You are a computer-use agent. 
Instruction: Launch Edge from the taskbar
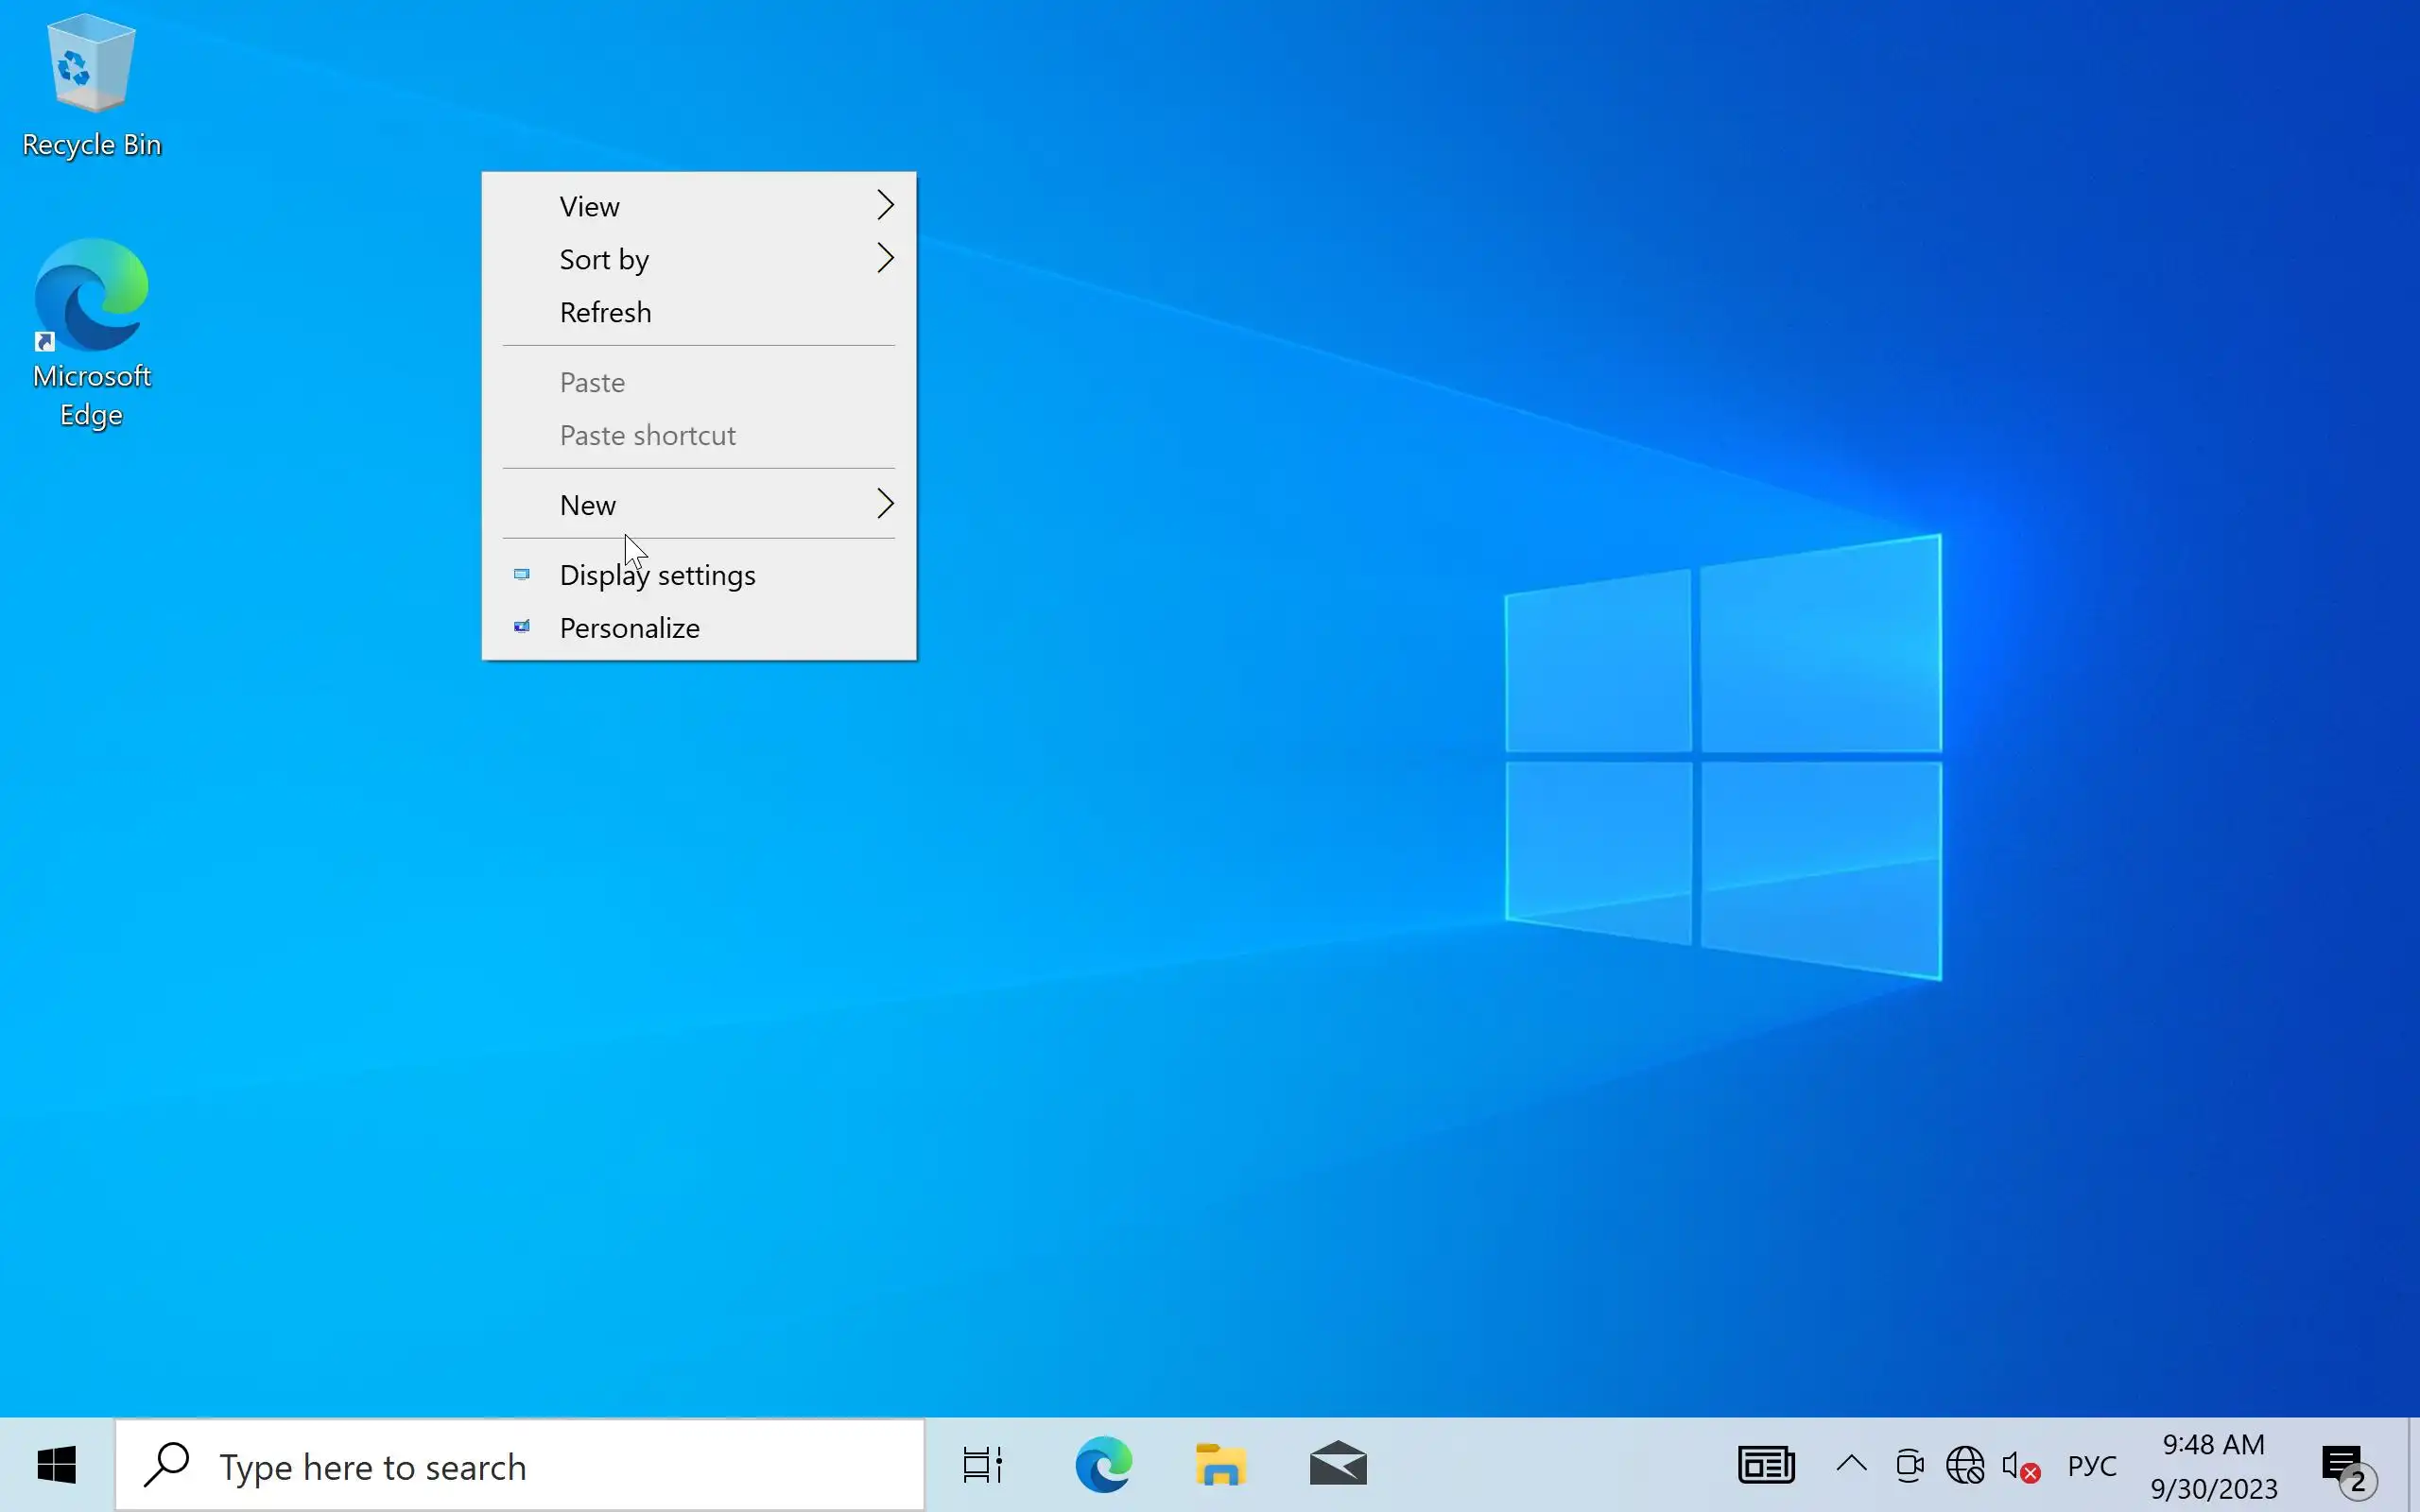pos(1103,1466)
